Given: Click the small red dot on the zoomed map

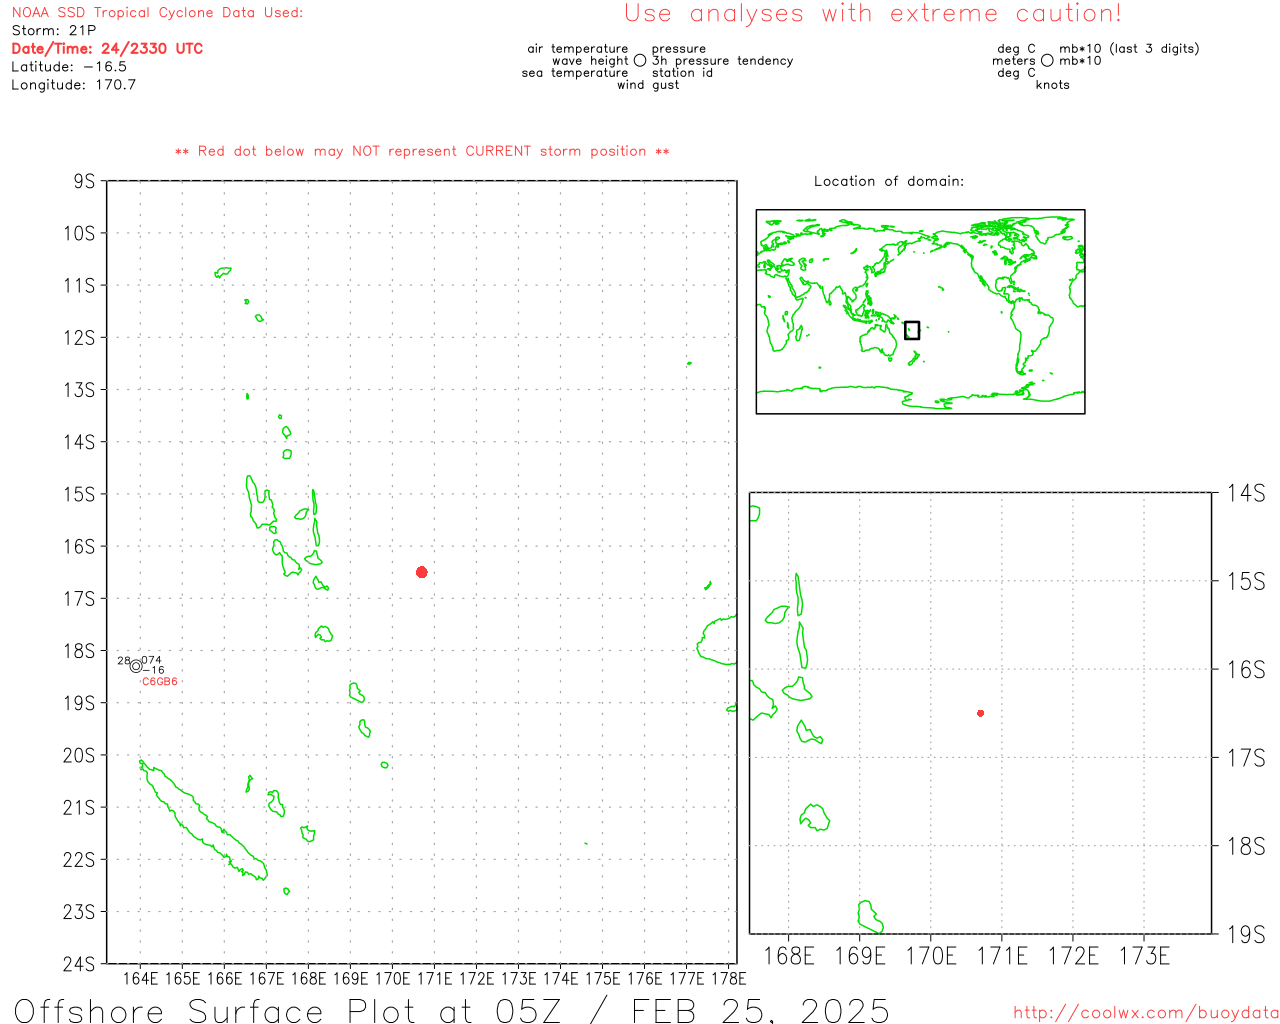Looking at the screenshot, I should (x=980, y=713).
